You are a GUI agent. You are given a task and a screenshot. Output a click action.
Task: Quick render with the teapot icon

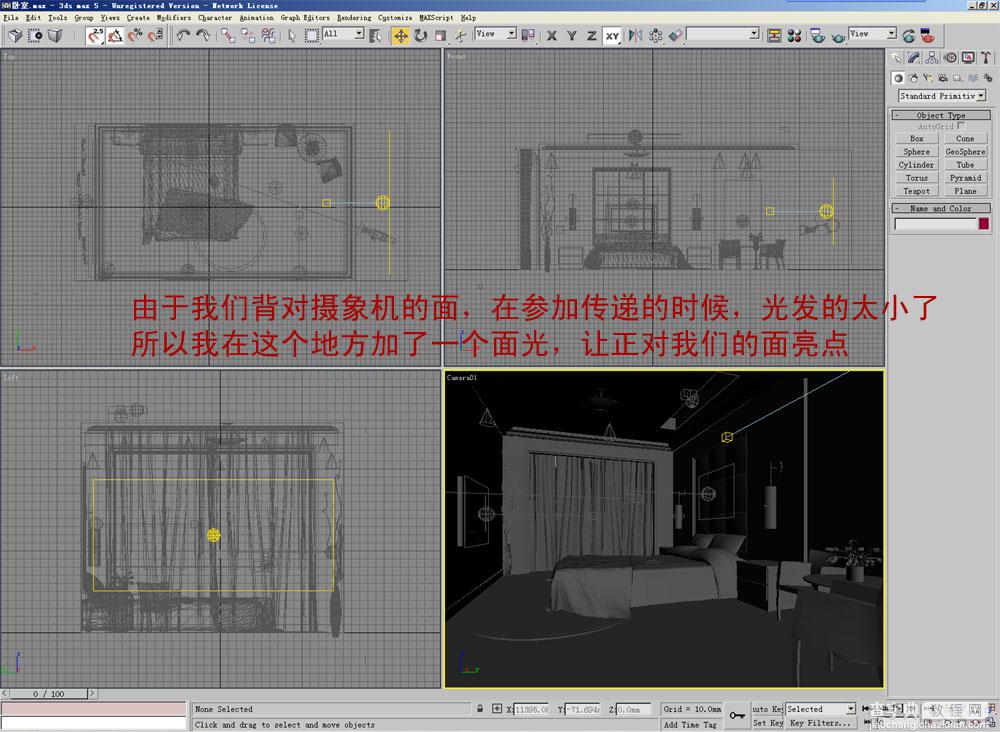click(x=839, y=37)
